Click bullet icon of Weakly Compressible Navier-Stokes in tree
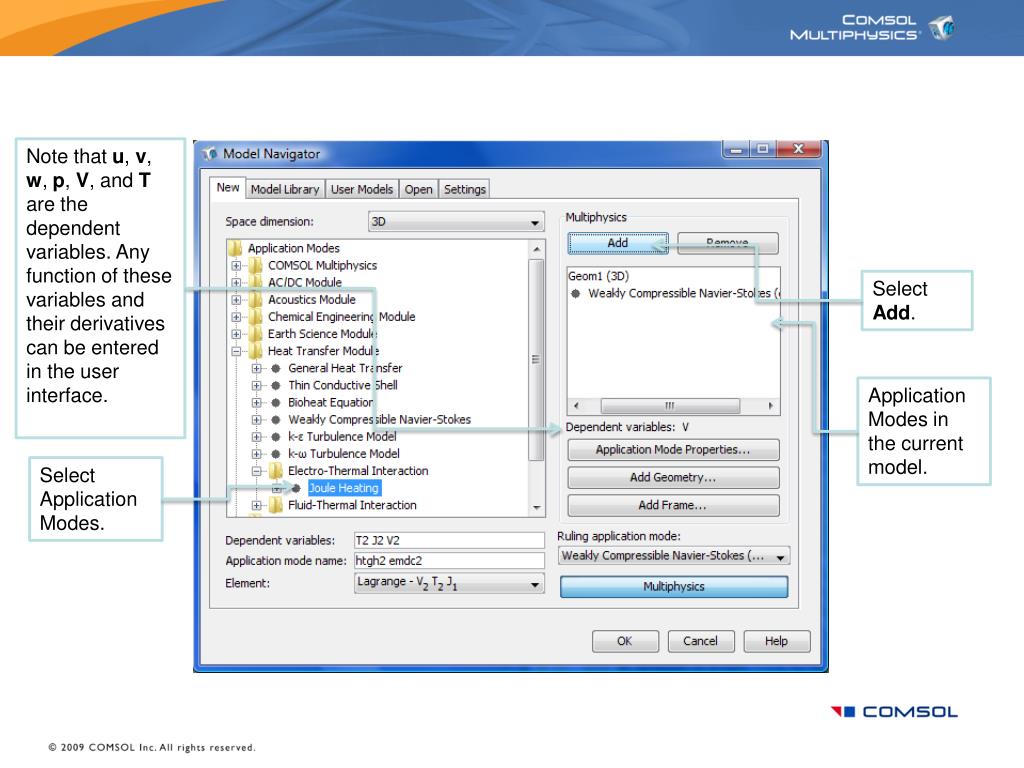The width and height of the screenshot is (1024, 768). [276, 419]
